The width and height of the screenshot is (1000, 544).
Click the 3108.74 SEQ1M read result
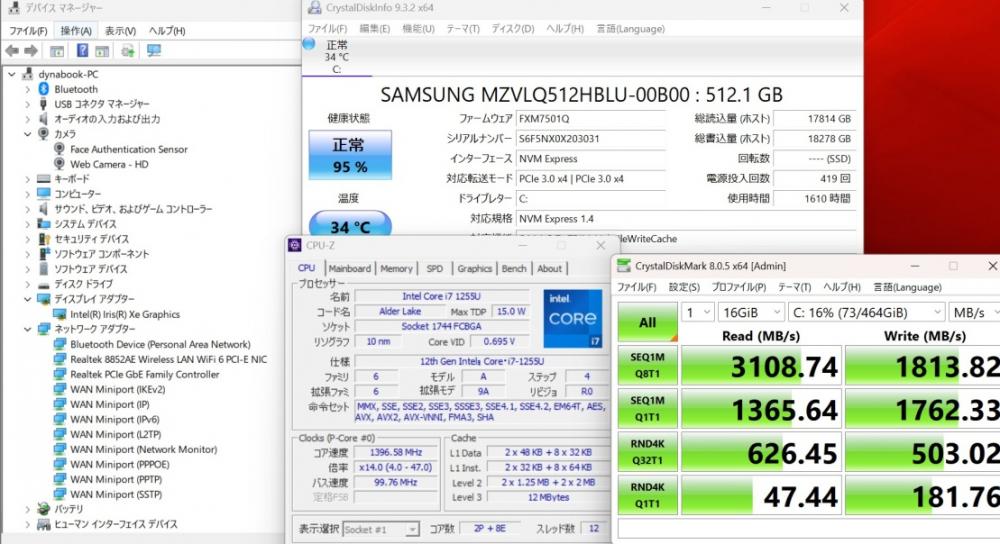[761, 366]
